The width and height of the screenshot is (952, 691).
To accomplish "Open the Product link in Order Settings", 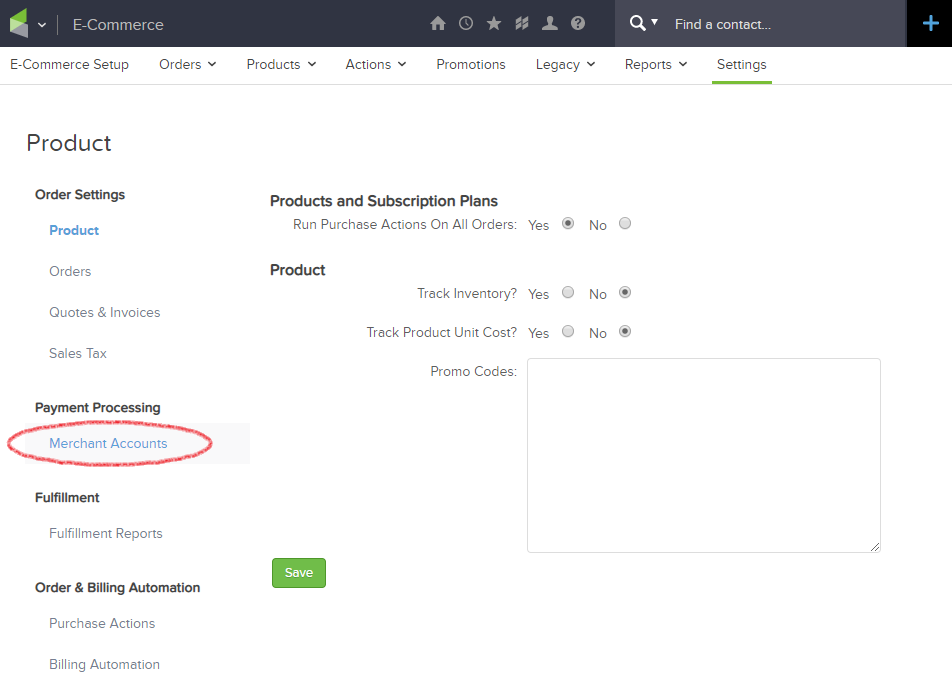I will (x=74, y=230).
